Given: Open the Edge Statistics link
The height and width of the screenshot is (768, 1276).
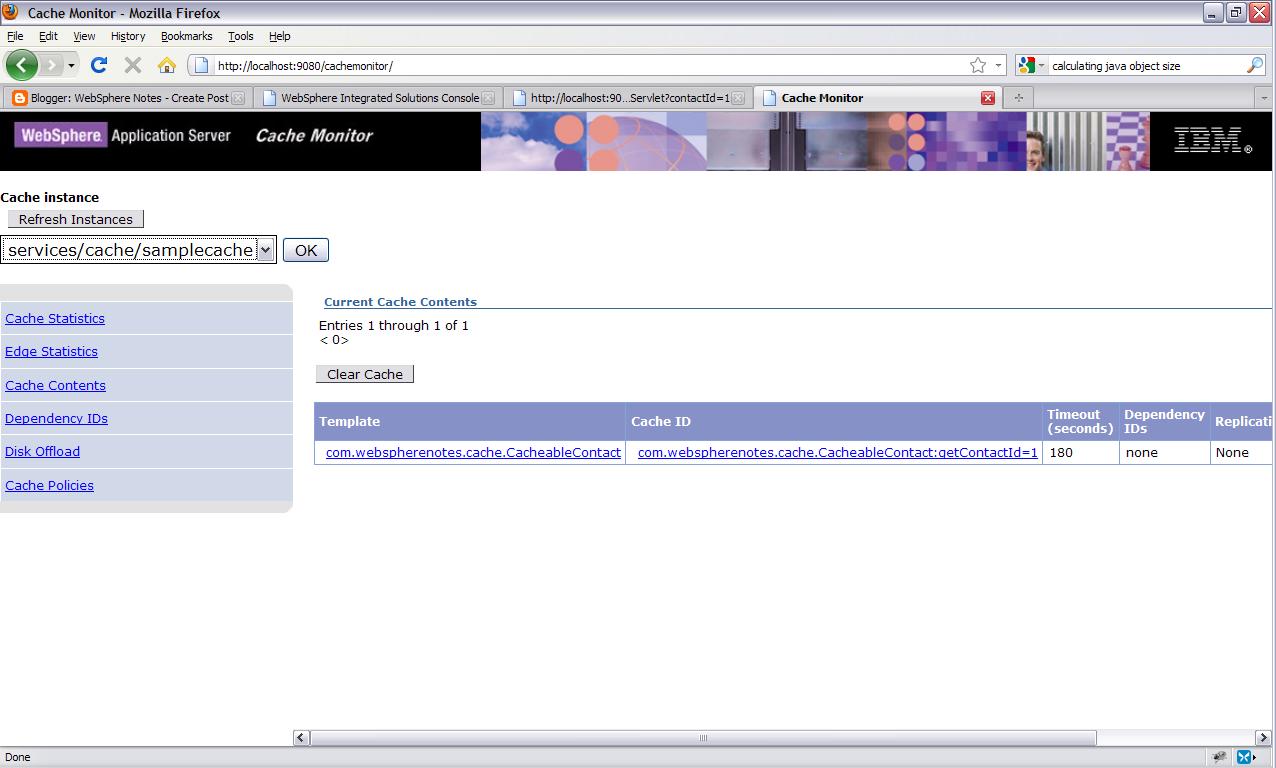Looking at the screenshot, I should [51, 351].
